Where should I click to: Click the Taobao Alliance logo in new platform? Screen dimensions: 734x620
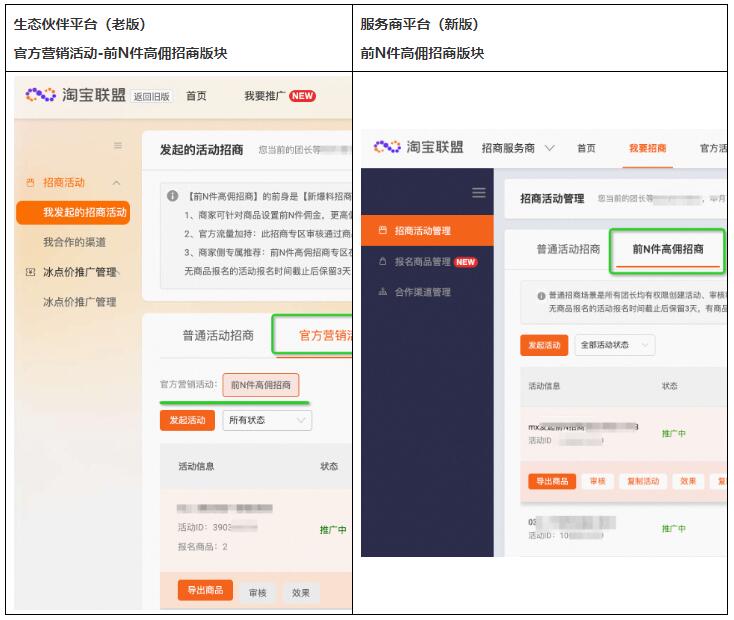click(x=418, y=147)
